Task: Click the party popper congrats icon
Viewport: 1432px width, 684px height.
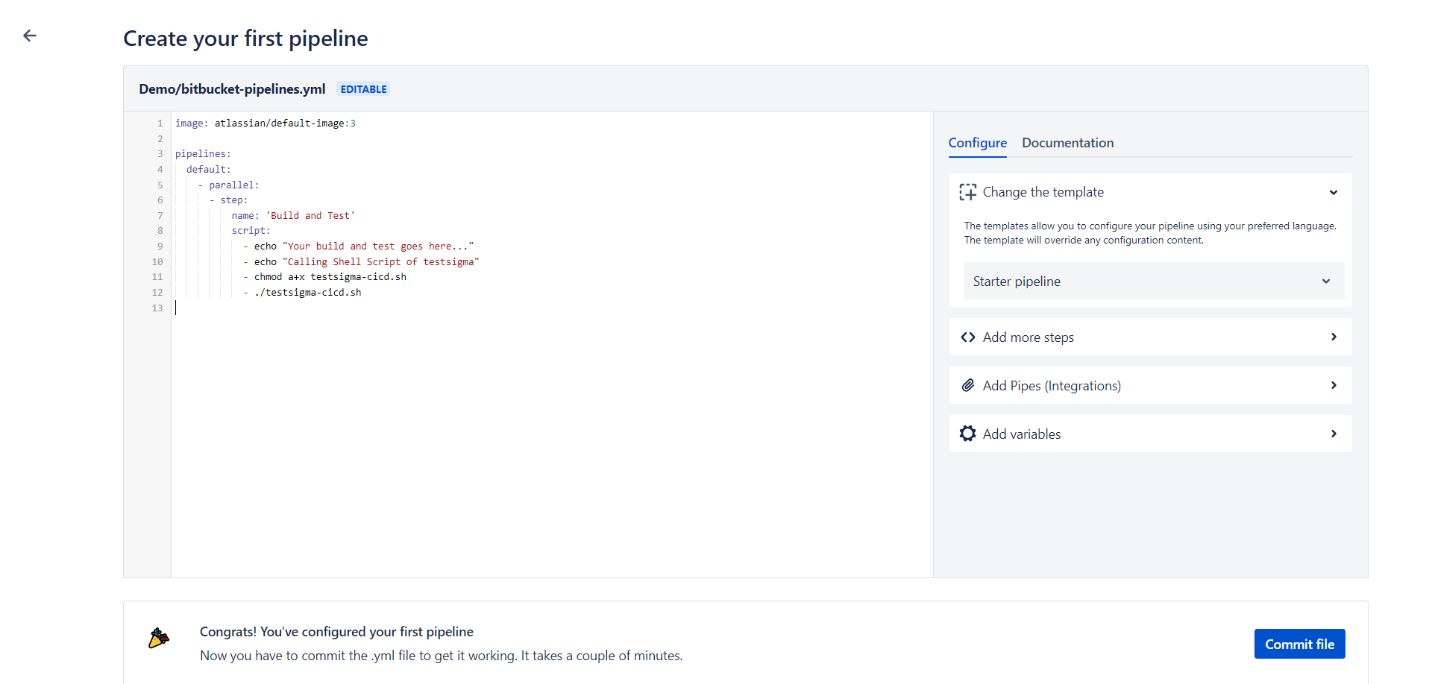Action: click(159, 638)
